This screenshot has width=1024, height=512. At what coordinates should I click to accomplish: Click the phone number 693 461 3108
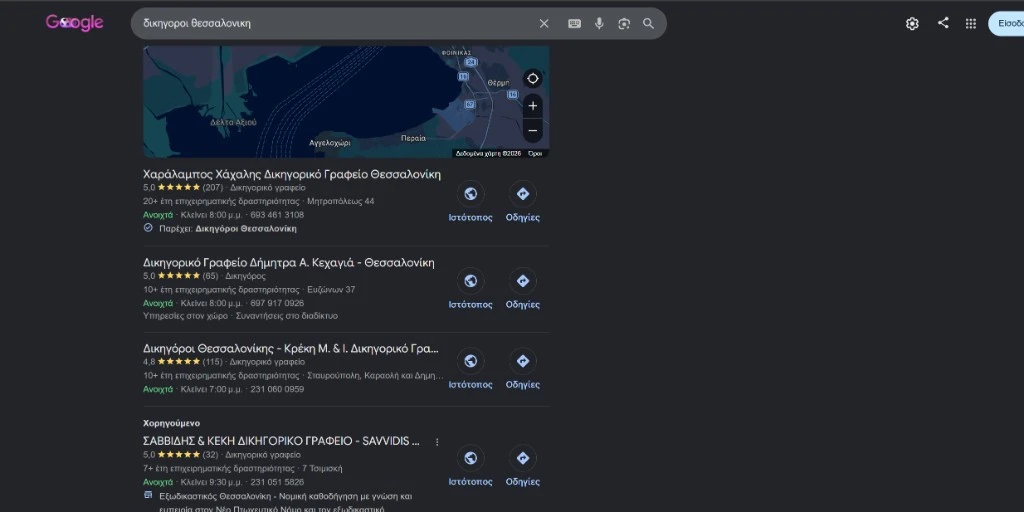coord(277,215)
